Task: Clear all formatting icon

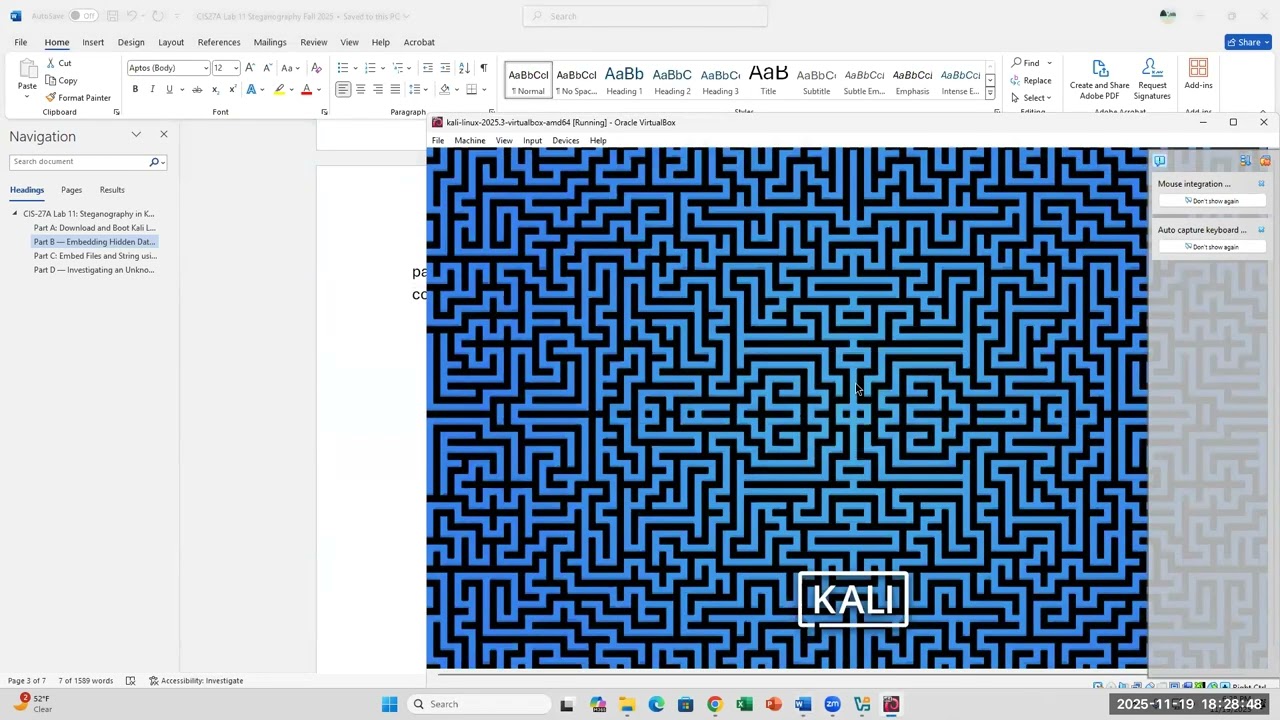Action: click(316, 67)
